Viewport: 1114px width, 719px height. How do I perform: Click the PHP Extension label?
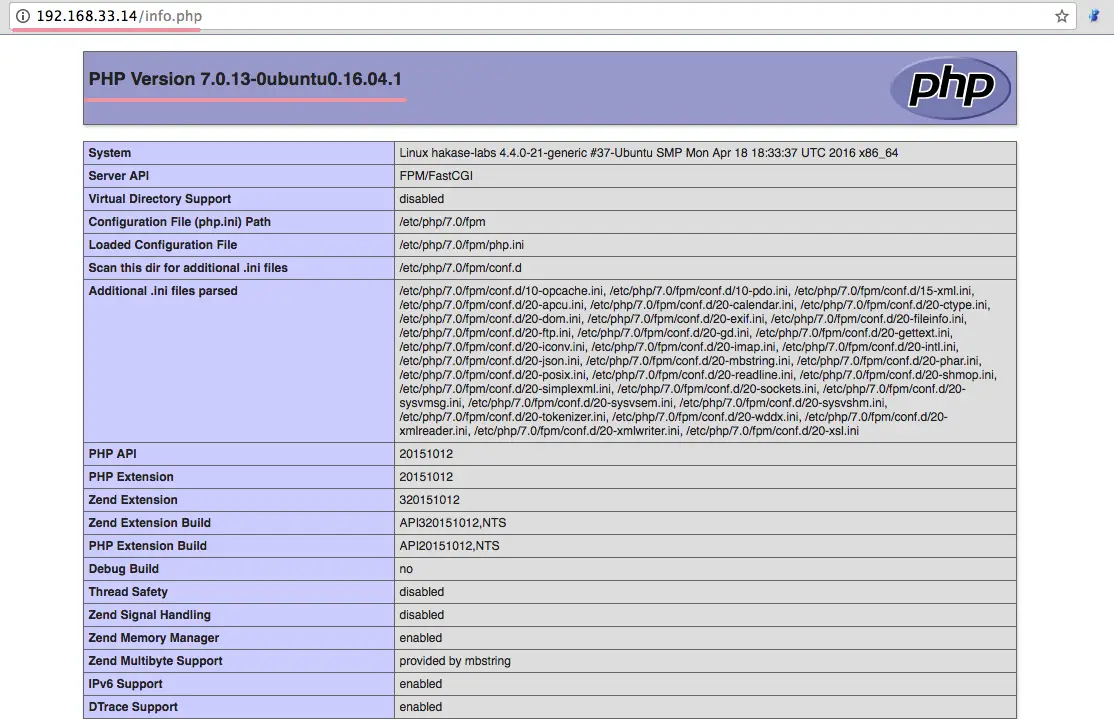click(131, 477)
